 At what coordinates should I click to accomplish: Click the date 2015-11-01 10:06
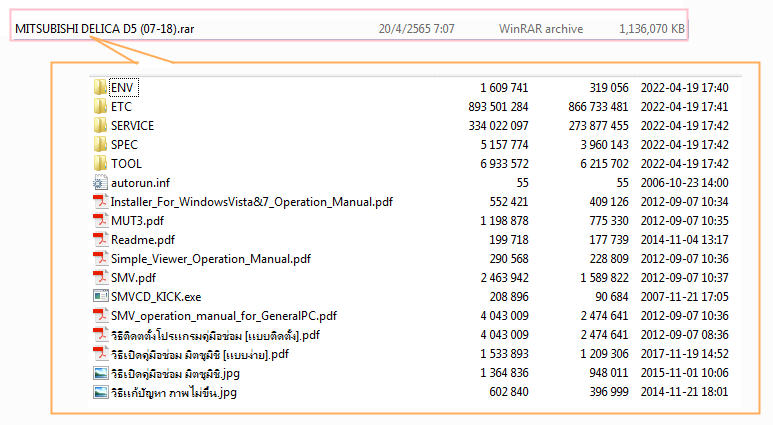click(x=684, y=373)
